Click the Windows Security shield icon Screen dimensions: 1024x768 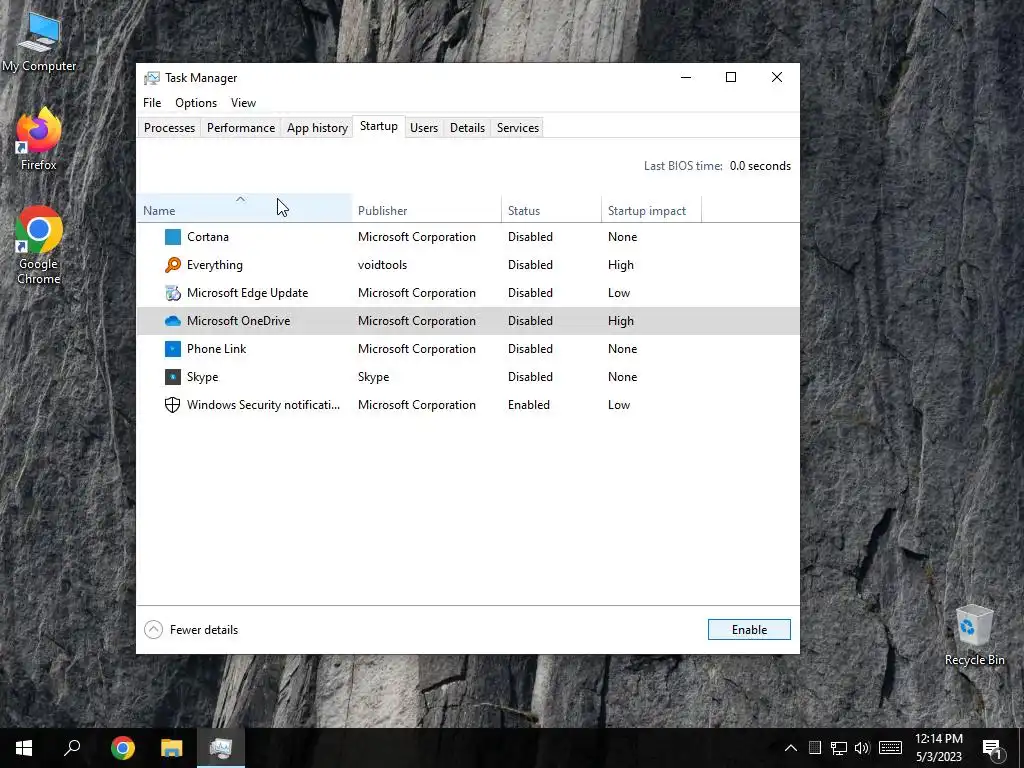point(172,405)
